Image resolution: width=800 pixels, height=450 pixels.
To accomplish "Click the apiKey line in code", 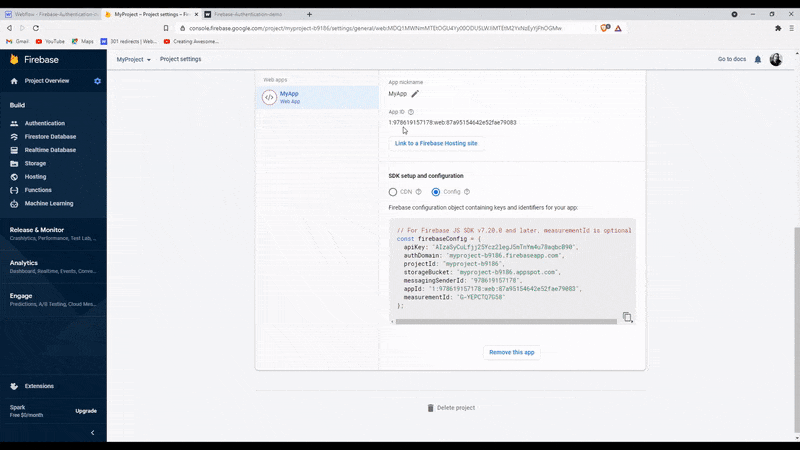I will [x=490, y=247].
